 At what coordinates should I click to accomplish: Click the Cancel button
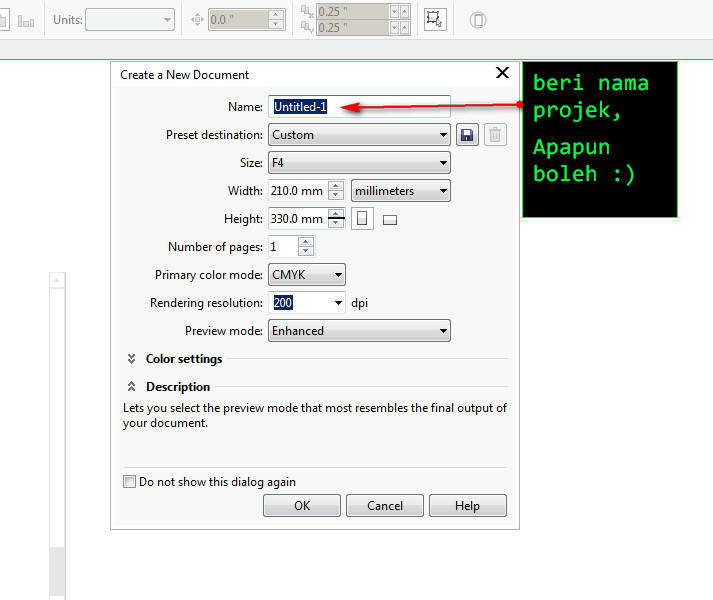pyautogui.click(x=385, y=505)
